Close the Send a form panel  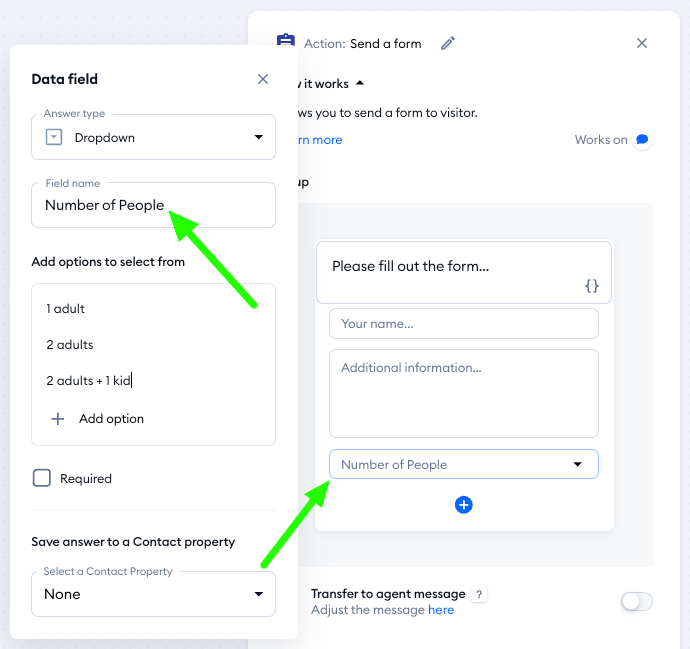(642, 43)
